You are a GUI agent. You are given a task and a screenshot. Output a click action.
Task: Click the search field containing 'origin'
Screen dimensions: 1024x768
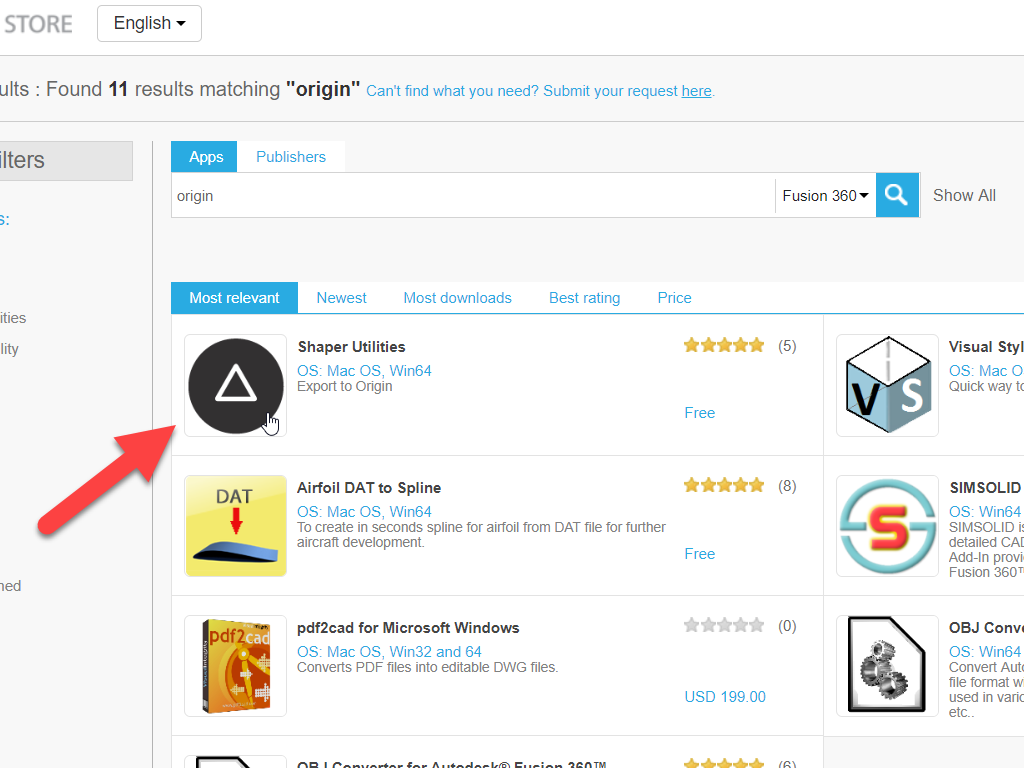pyautogui.click(x=473, y=195)
